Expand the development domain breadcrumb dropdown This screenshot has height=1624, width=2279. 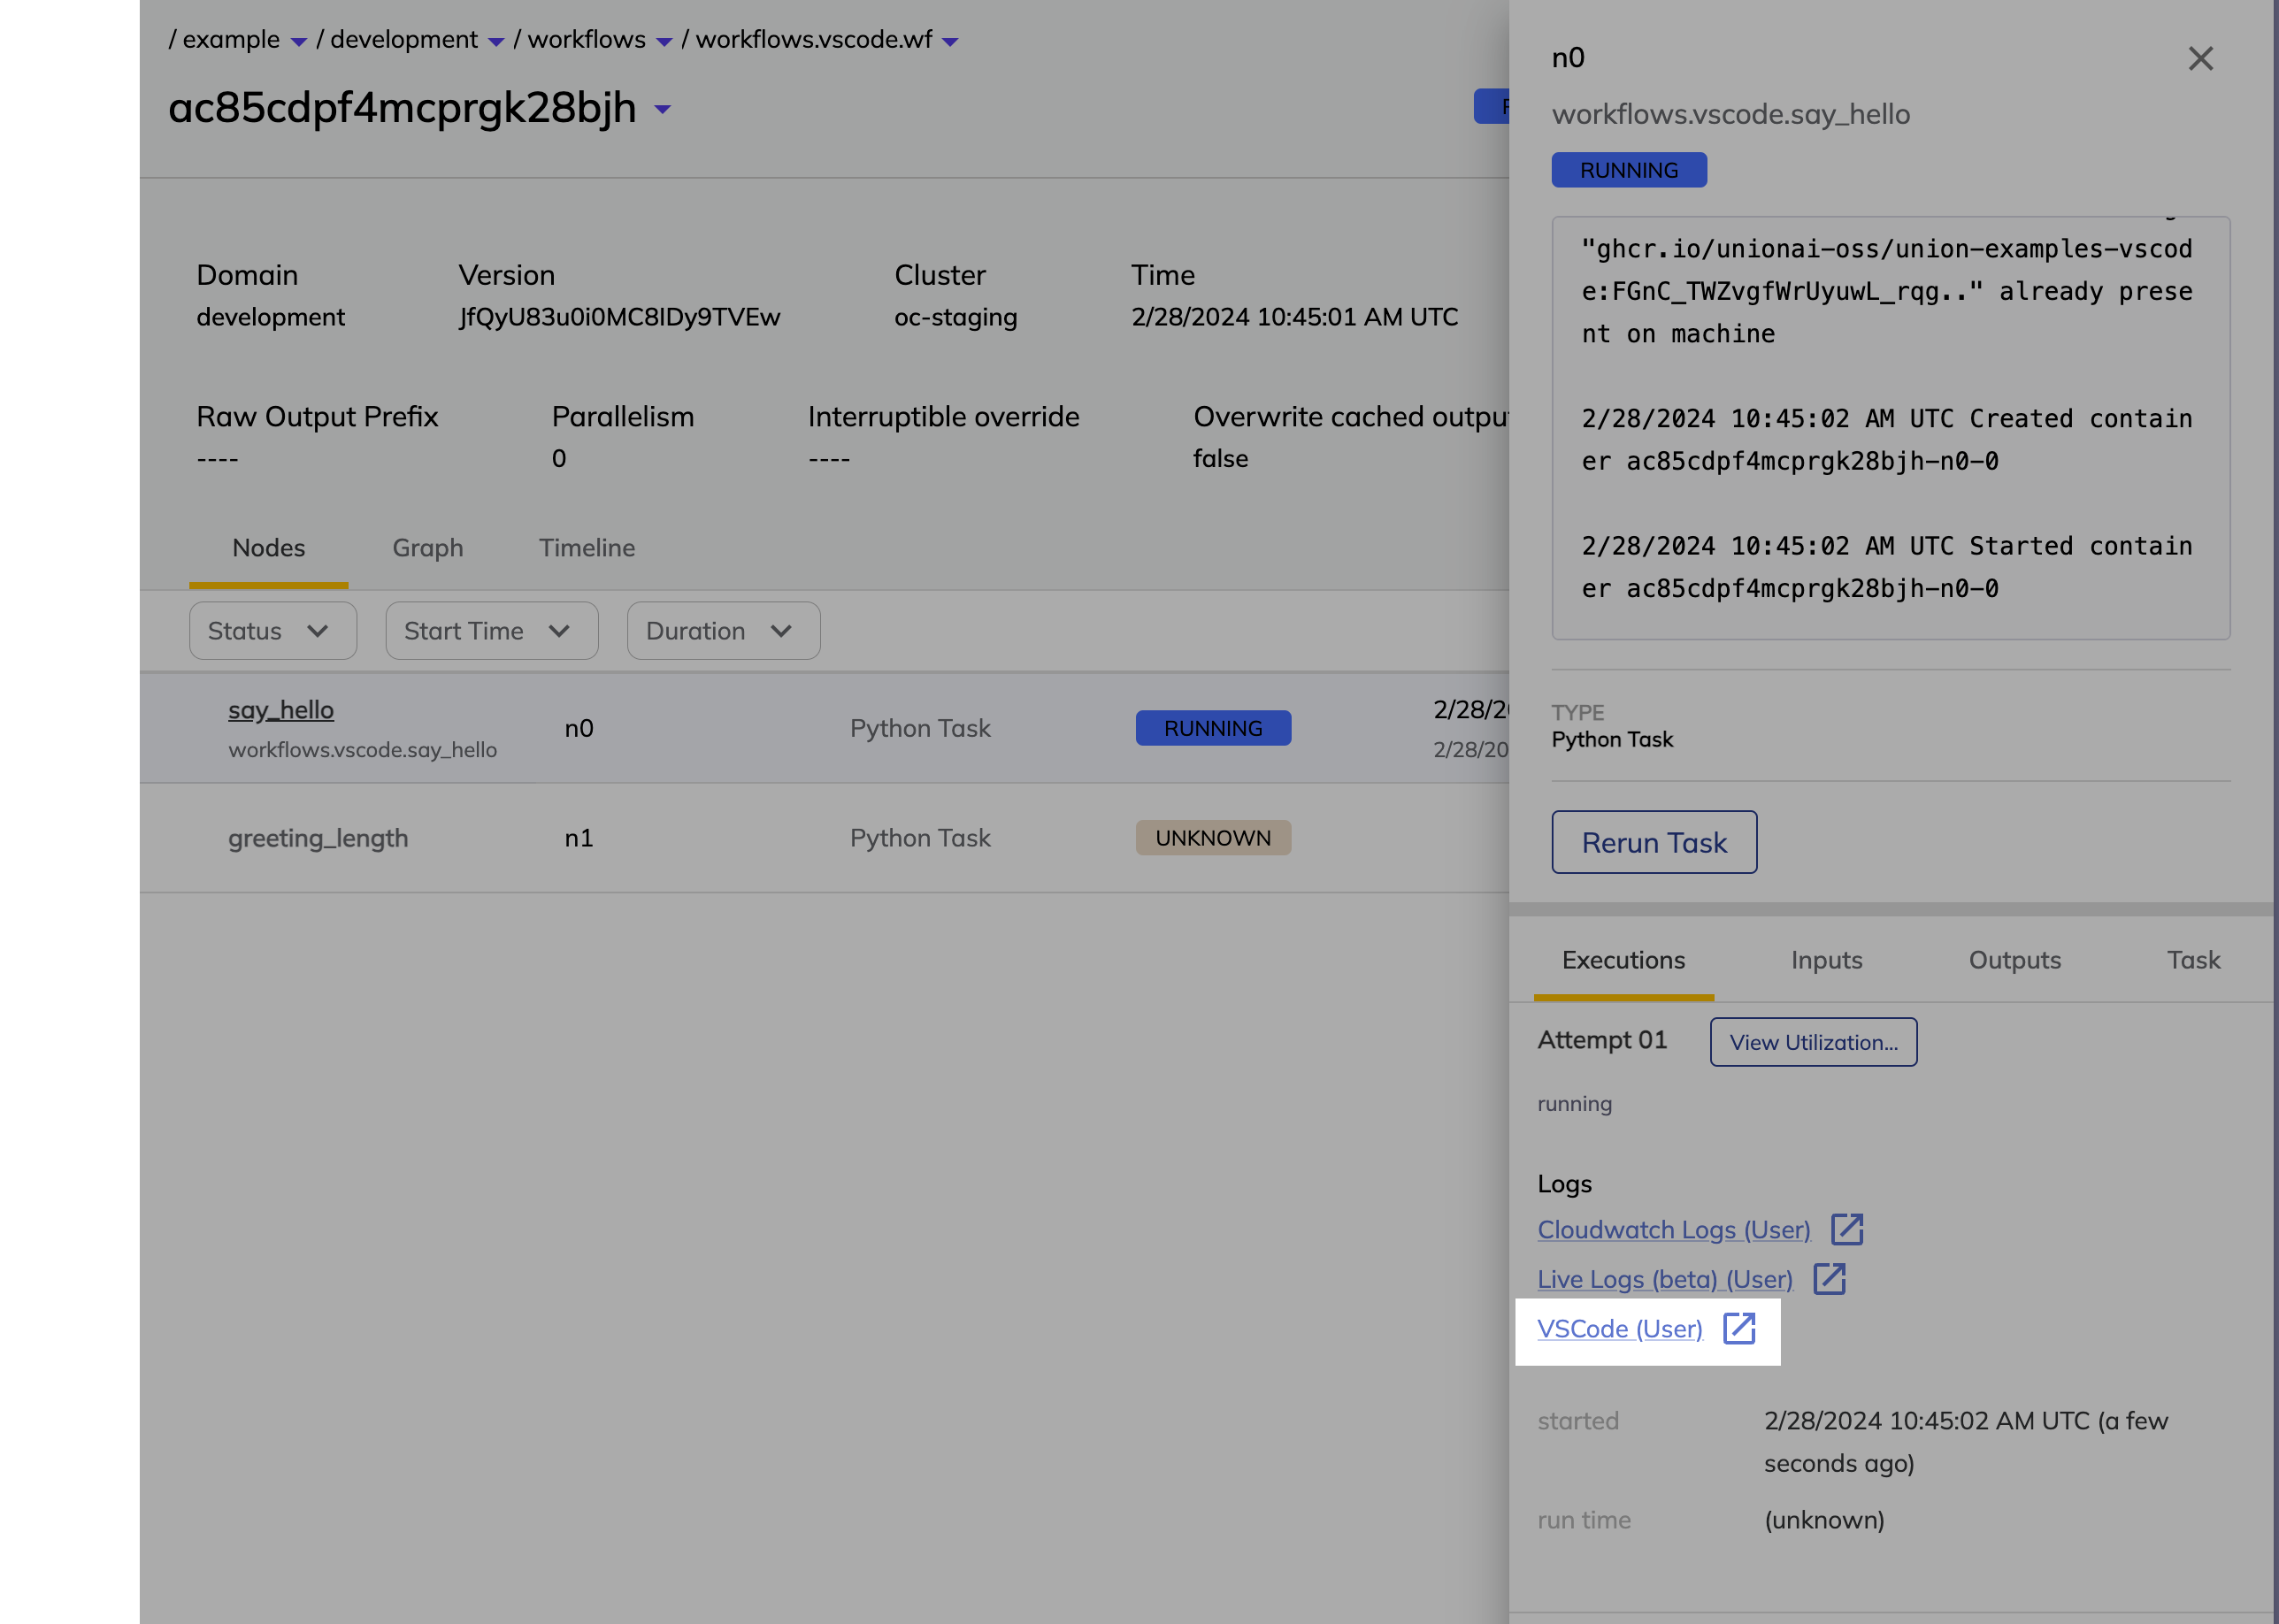pos(496,42)
